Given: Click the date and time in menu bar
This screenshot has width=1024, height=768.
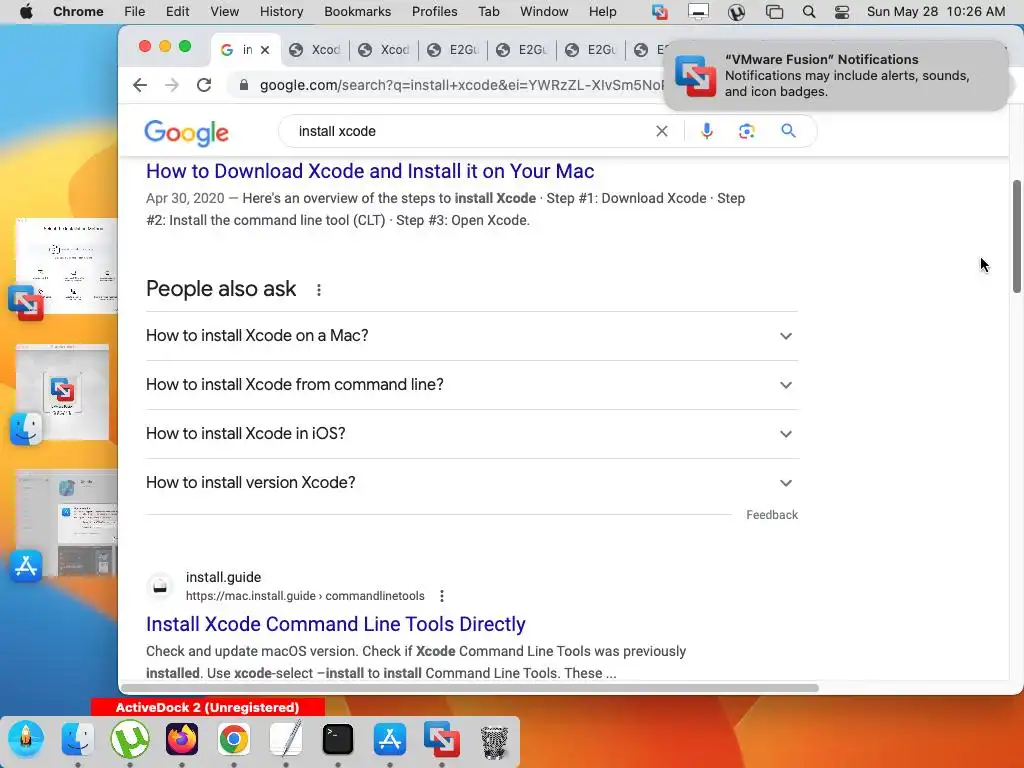Looking at the screenshot, I should (x=935, y=11).
